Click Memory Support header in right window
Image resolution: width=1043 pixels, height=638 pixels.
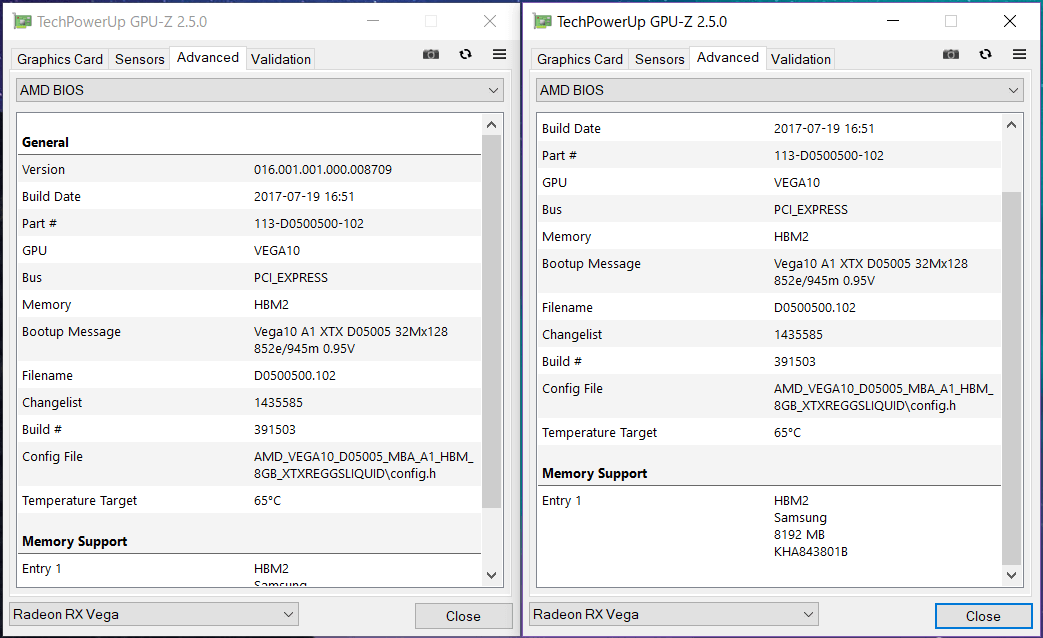coord(595,474)
